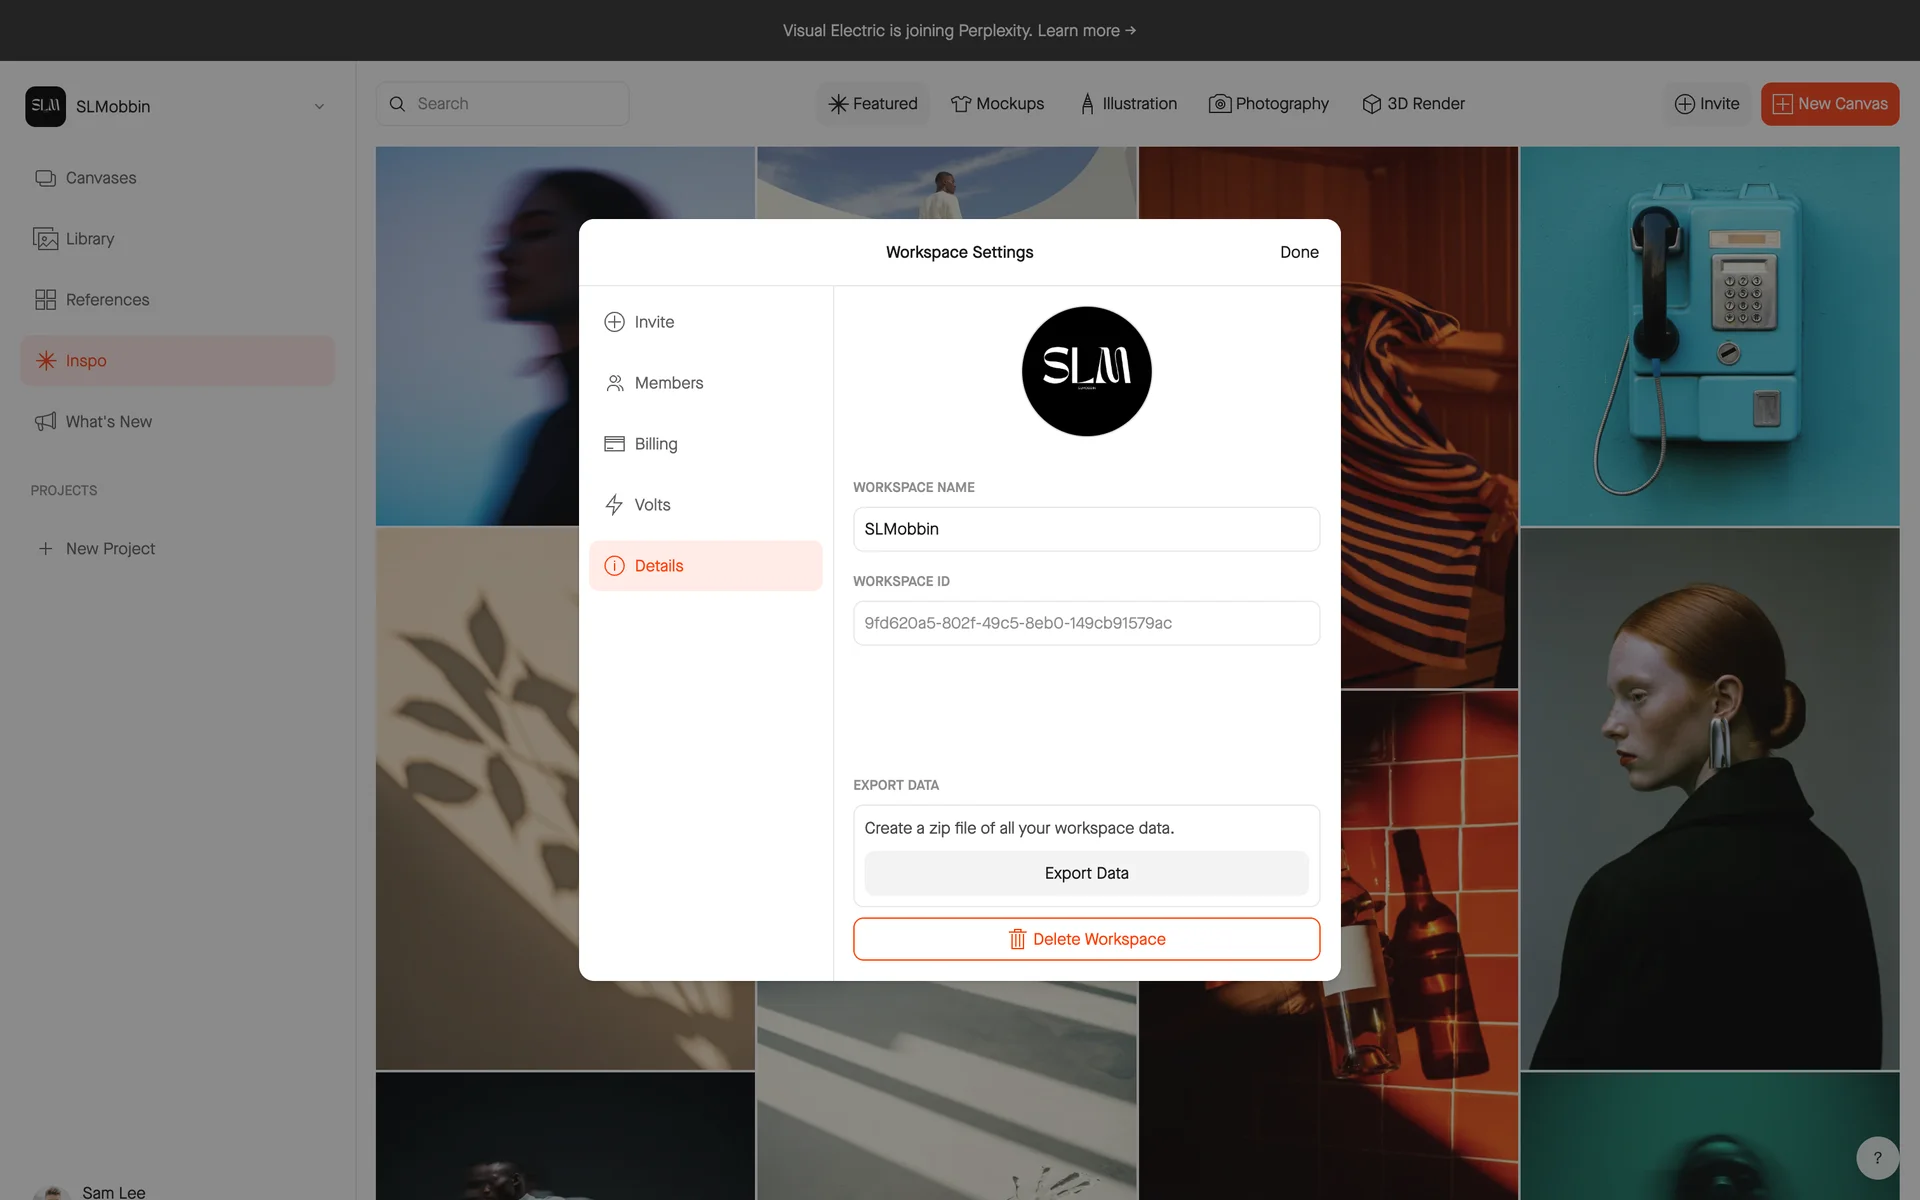1920x1200 pixels.
Task: Click the help question mark button
Action: (1877, 1158)
